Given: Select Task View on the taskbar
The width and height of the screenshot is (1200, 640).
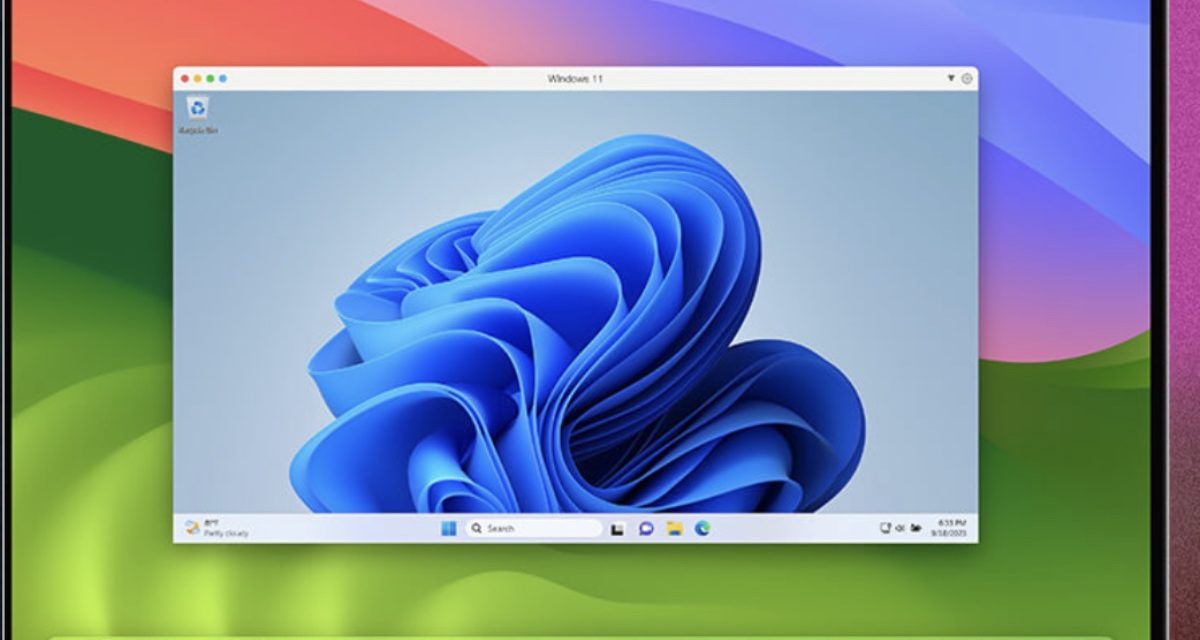Looking at the screenshot, I should click(616, 527).
